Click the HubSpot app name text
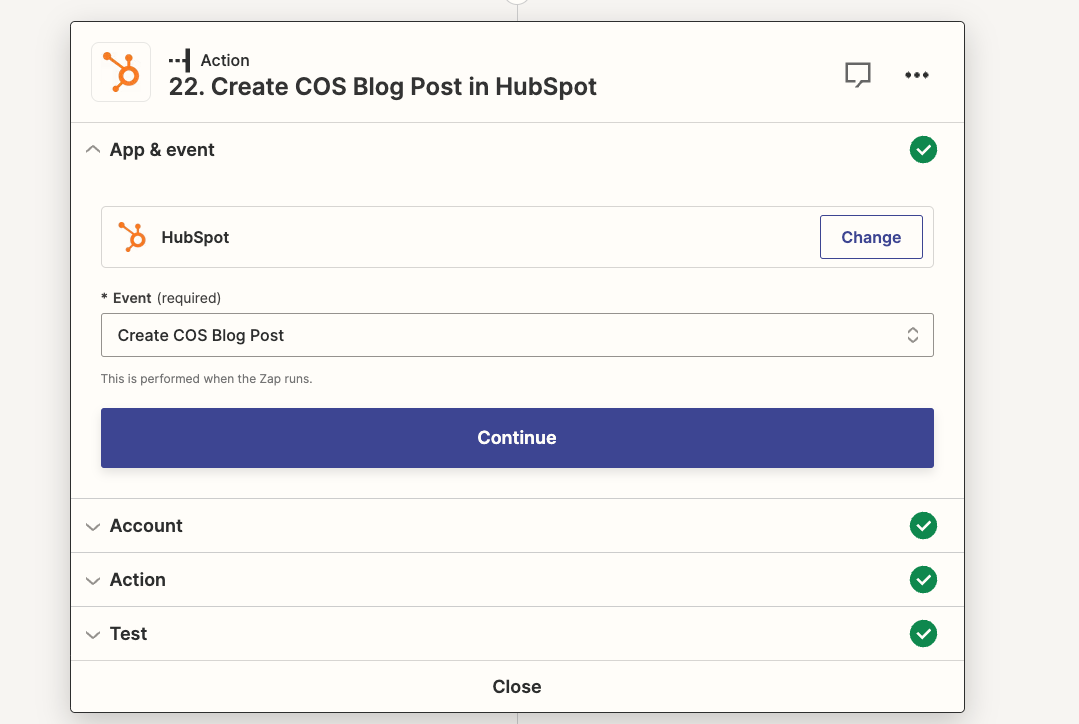The width and height of the screenshot is (1079, 724). coord(195,237)
